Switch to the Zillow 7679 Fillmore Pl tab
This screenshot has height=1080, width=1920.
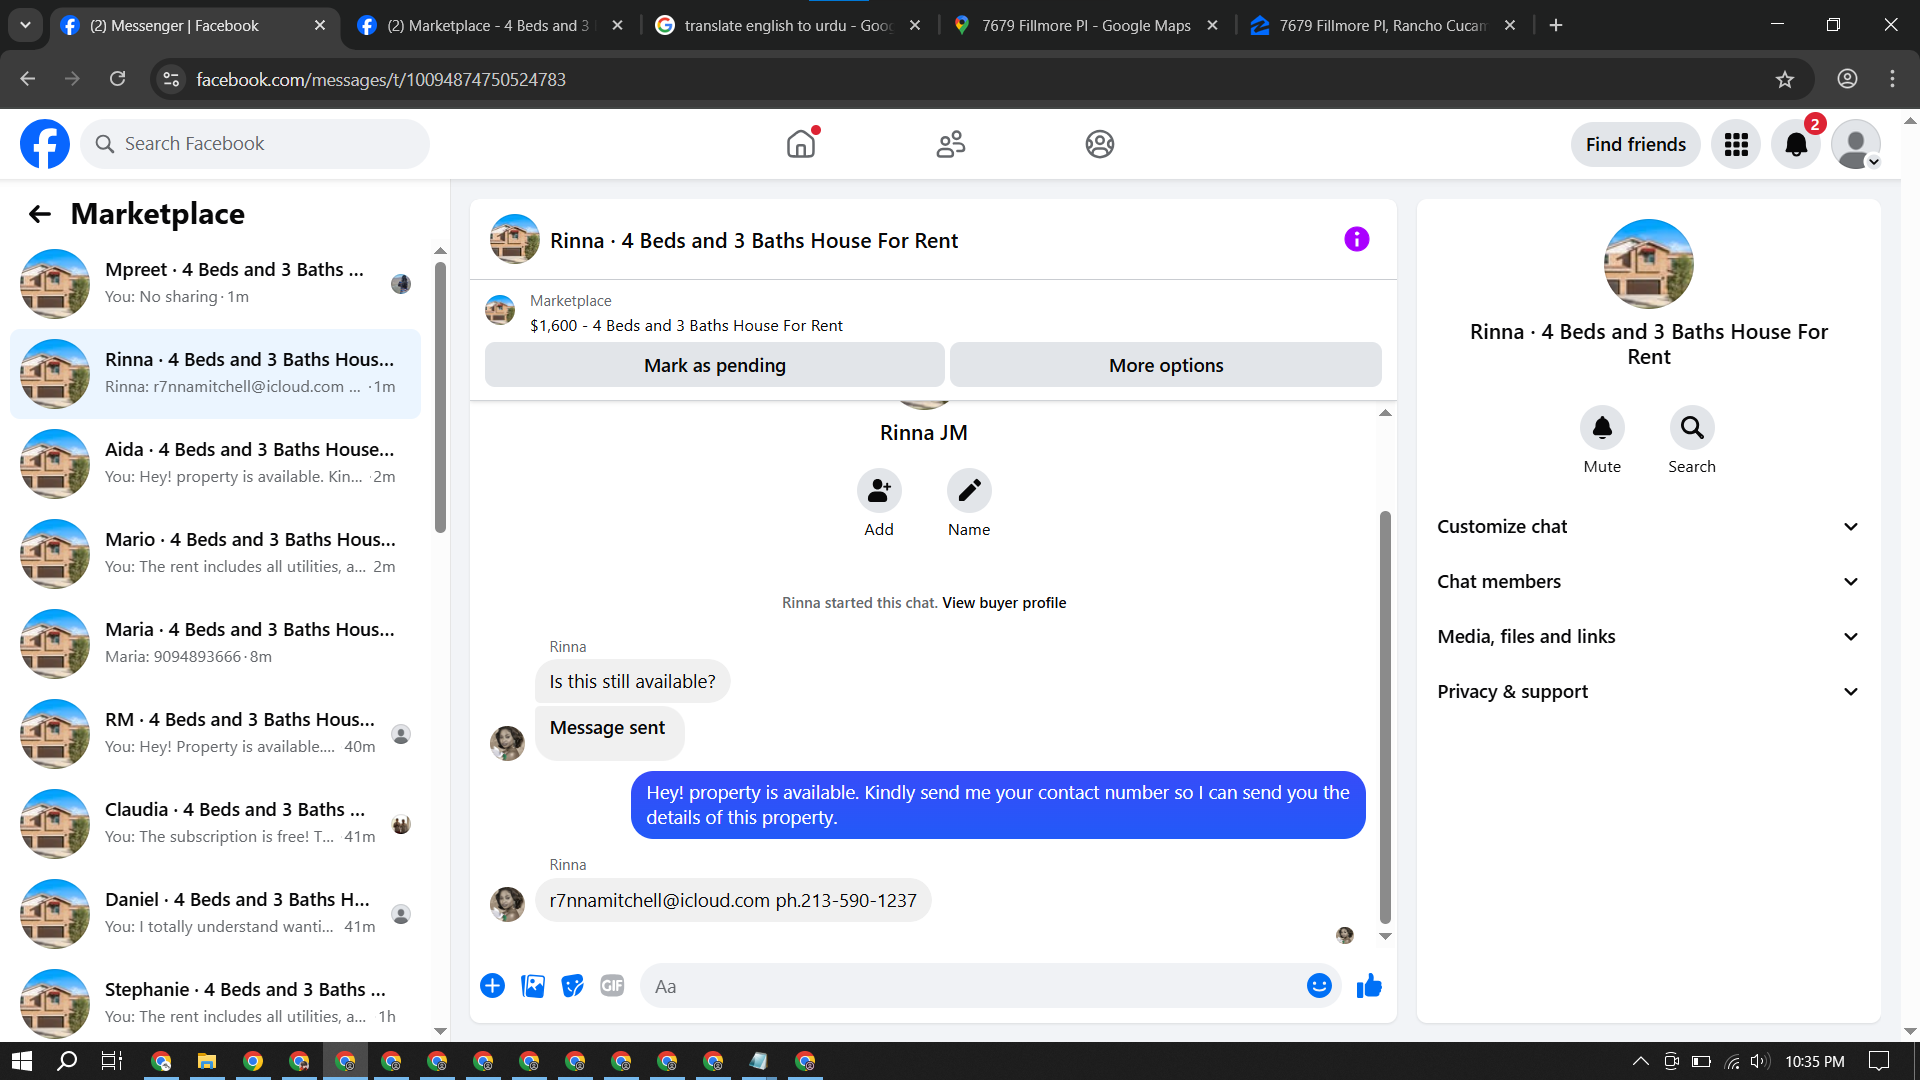(1383, 26)
